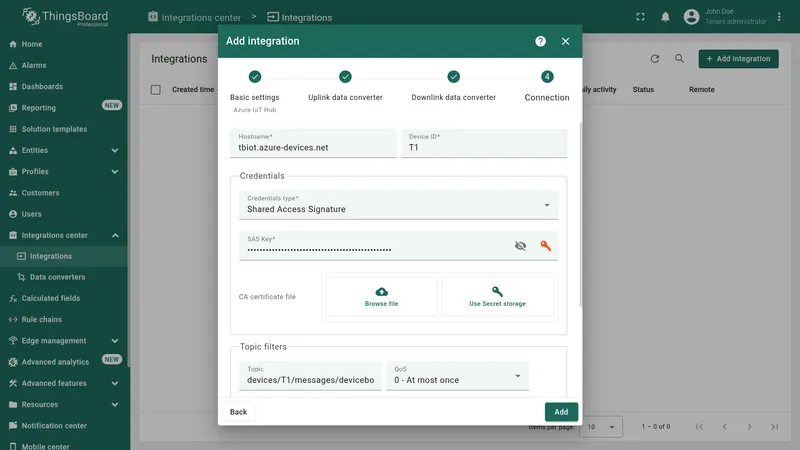Expand Advanced features chevron

(115, 383)
